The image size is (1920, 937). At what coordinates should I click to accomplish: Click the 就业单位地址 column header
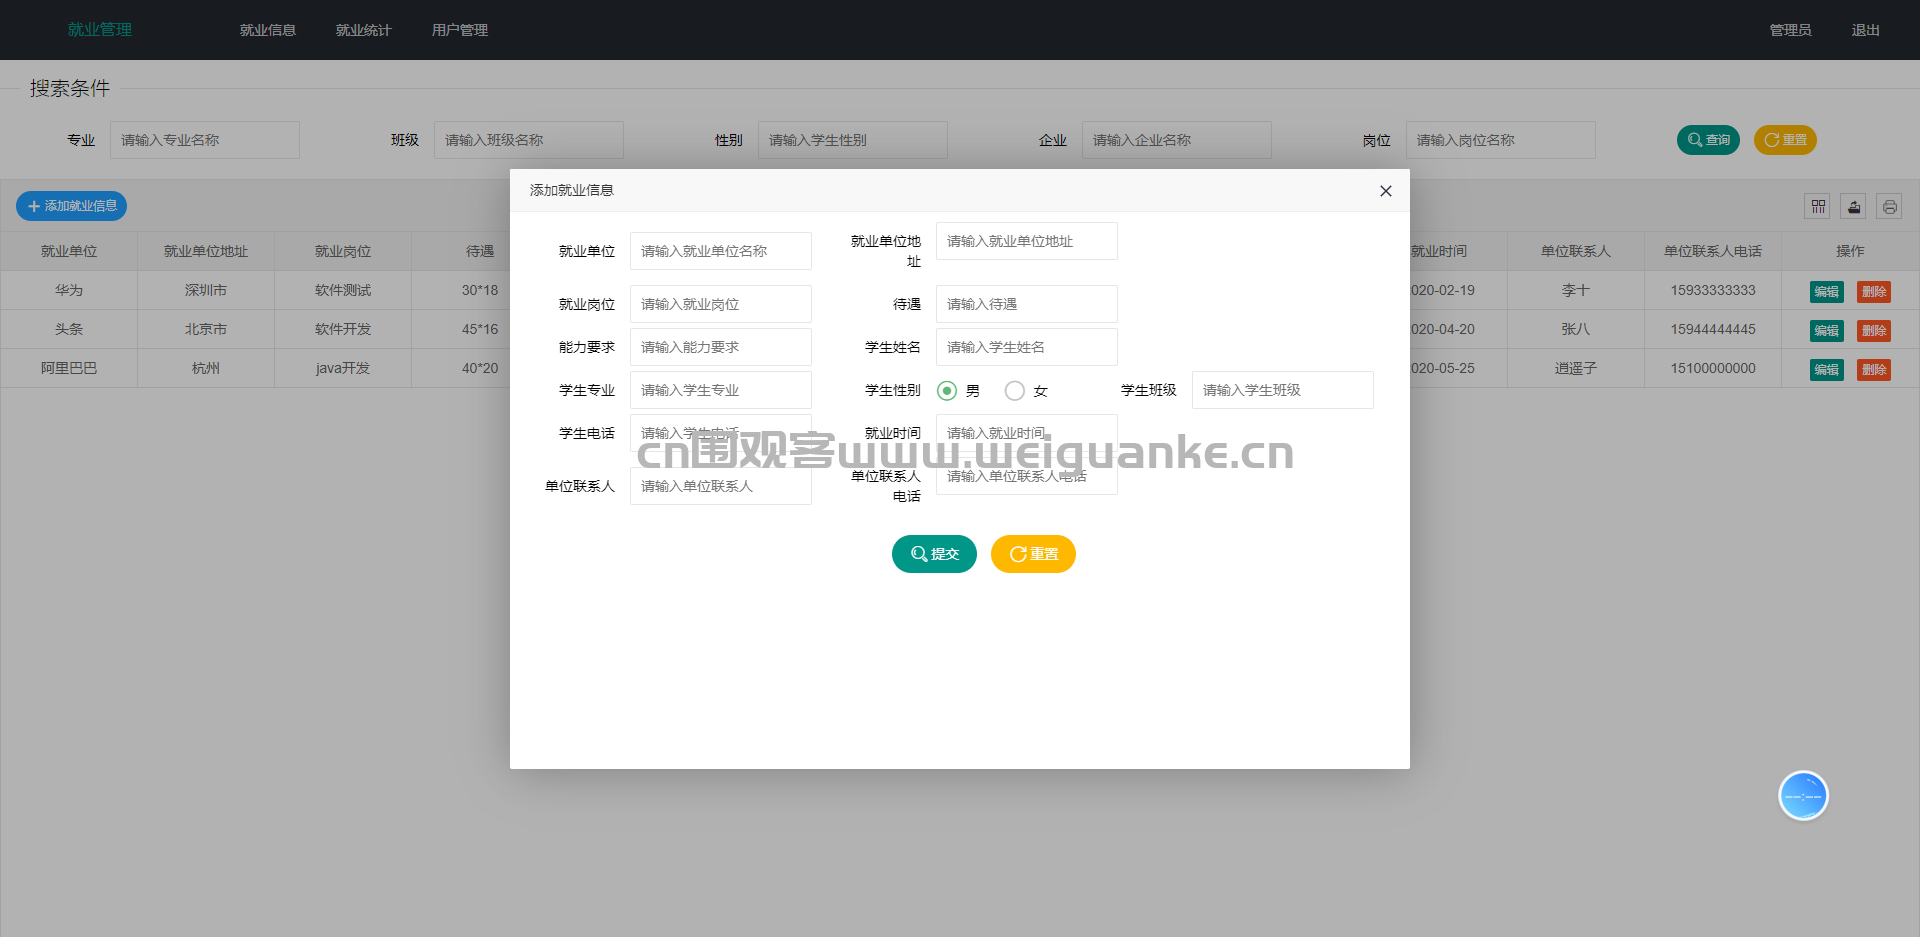click(x=206, y=251)
